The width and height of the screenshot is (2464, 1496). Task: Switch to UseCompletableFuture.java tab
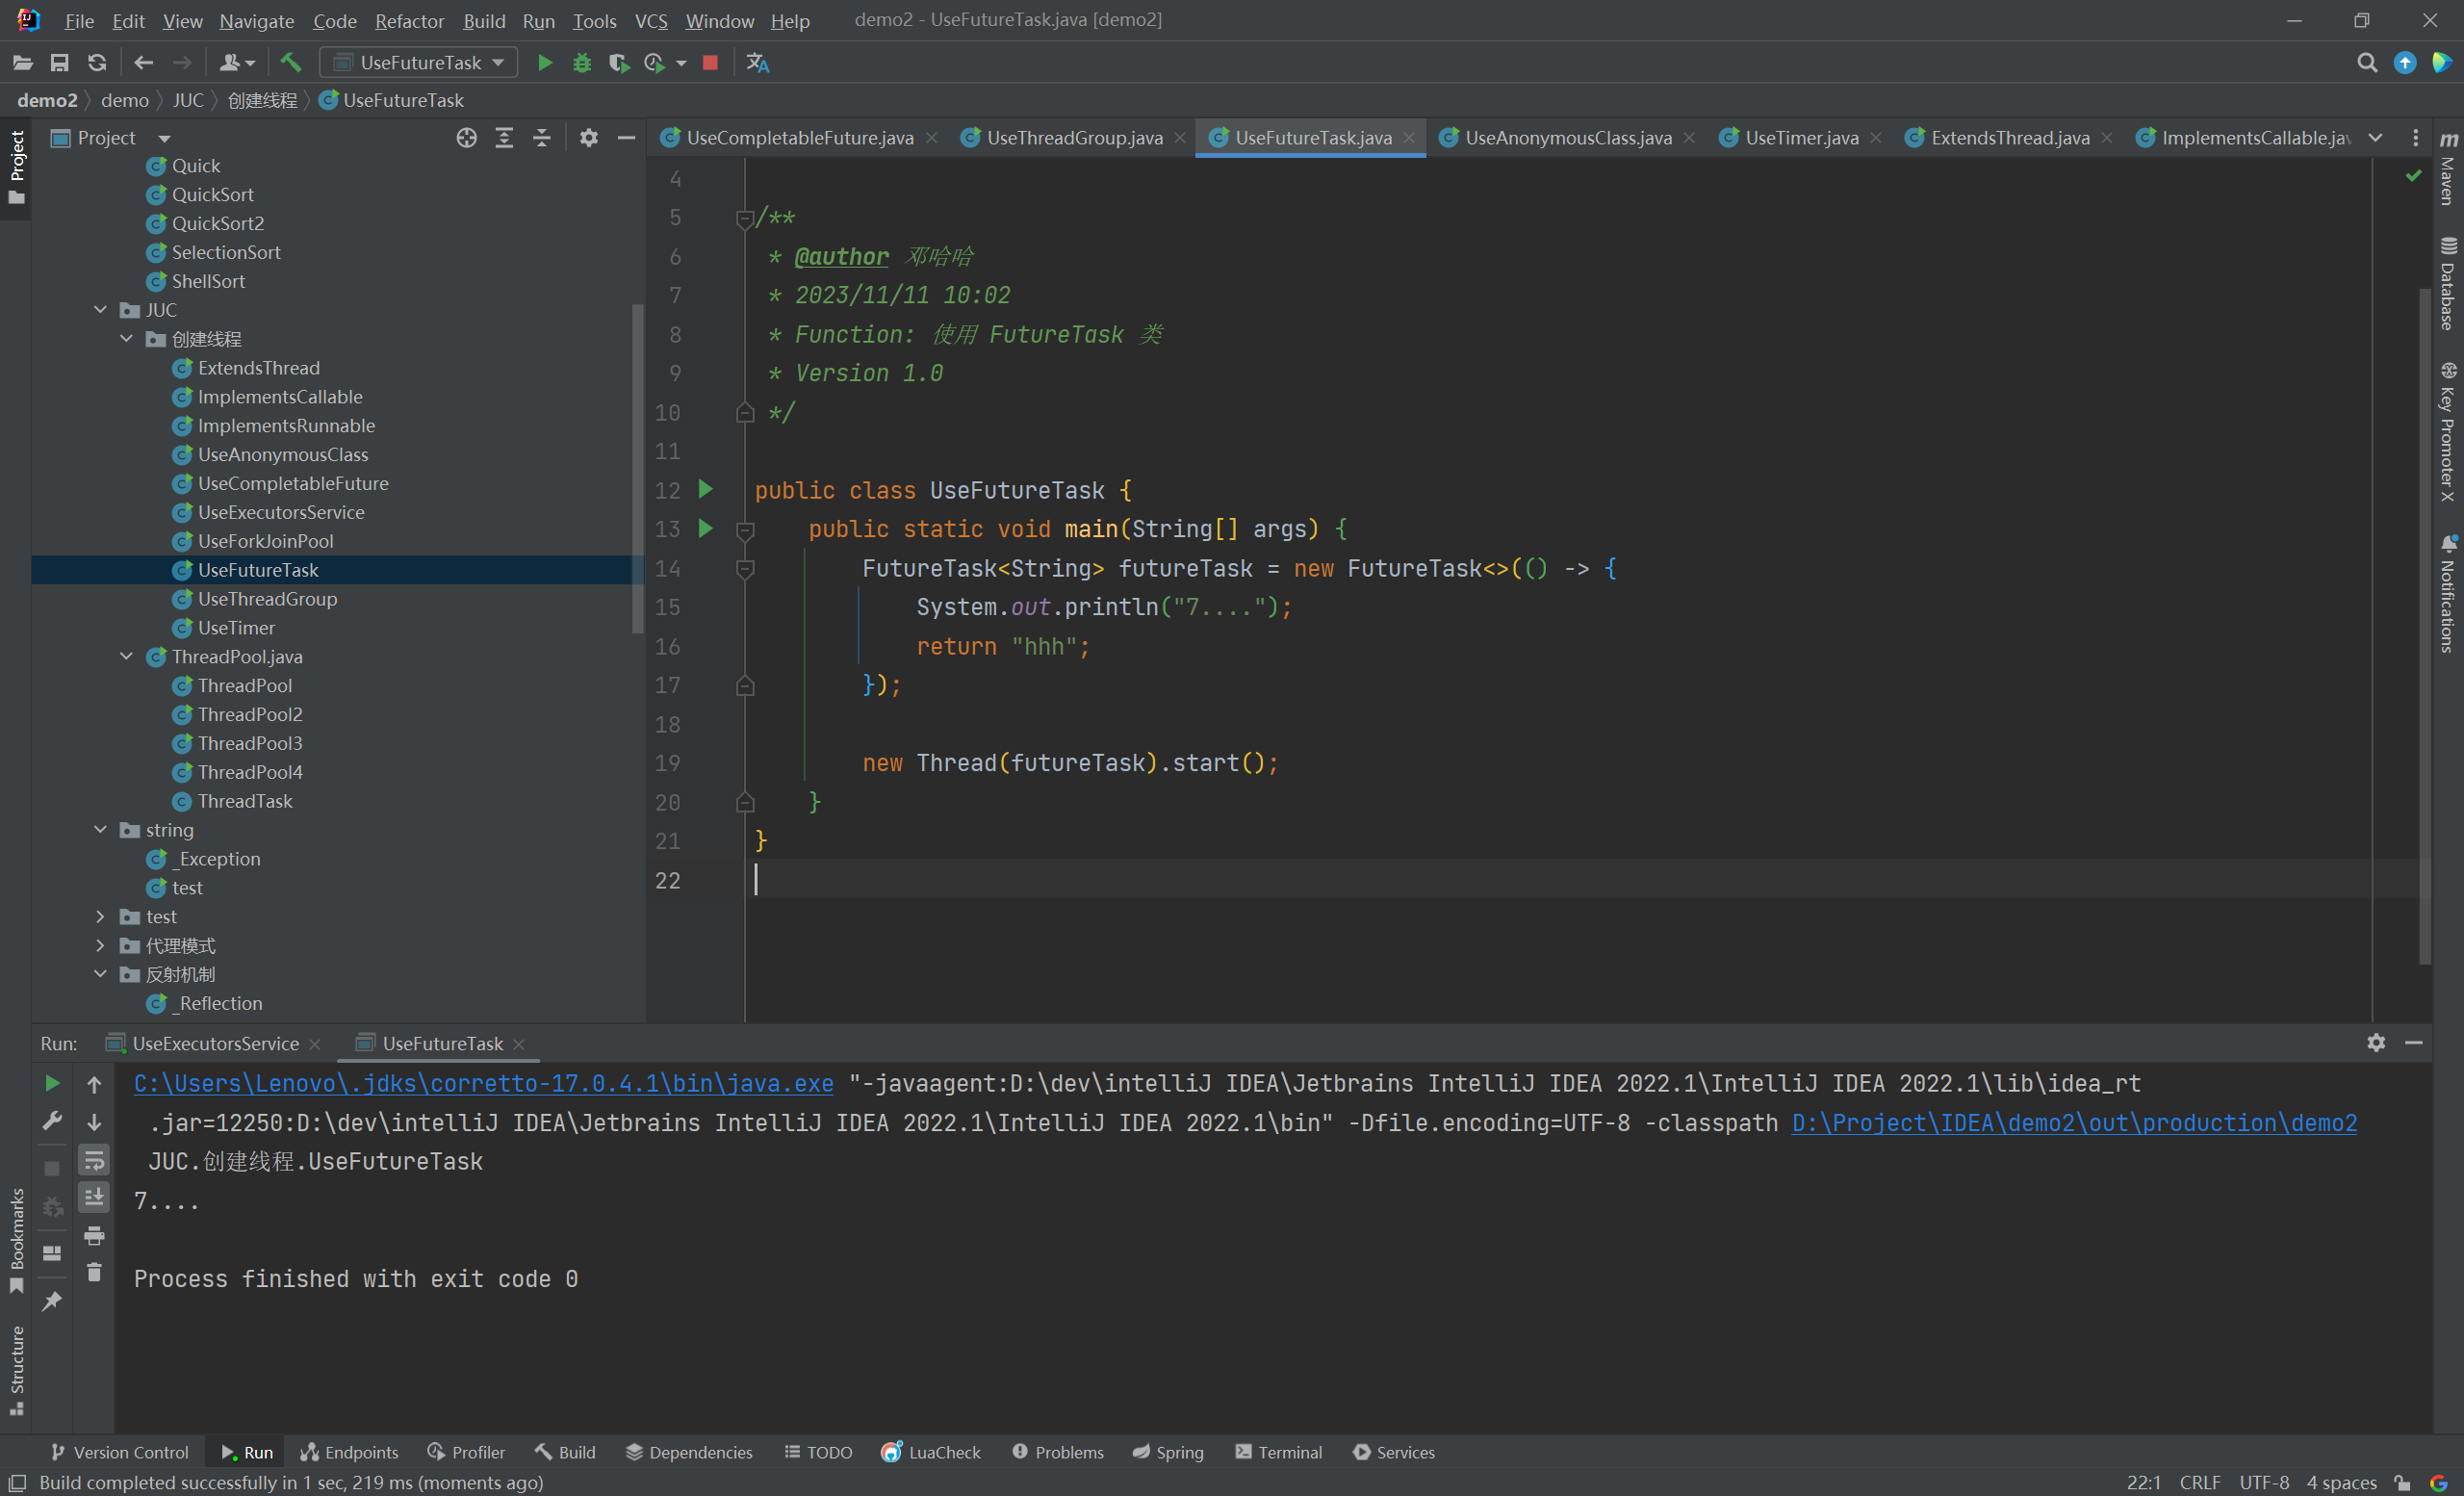[x=799, y=138]
